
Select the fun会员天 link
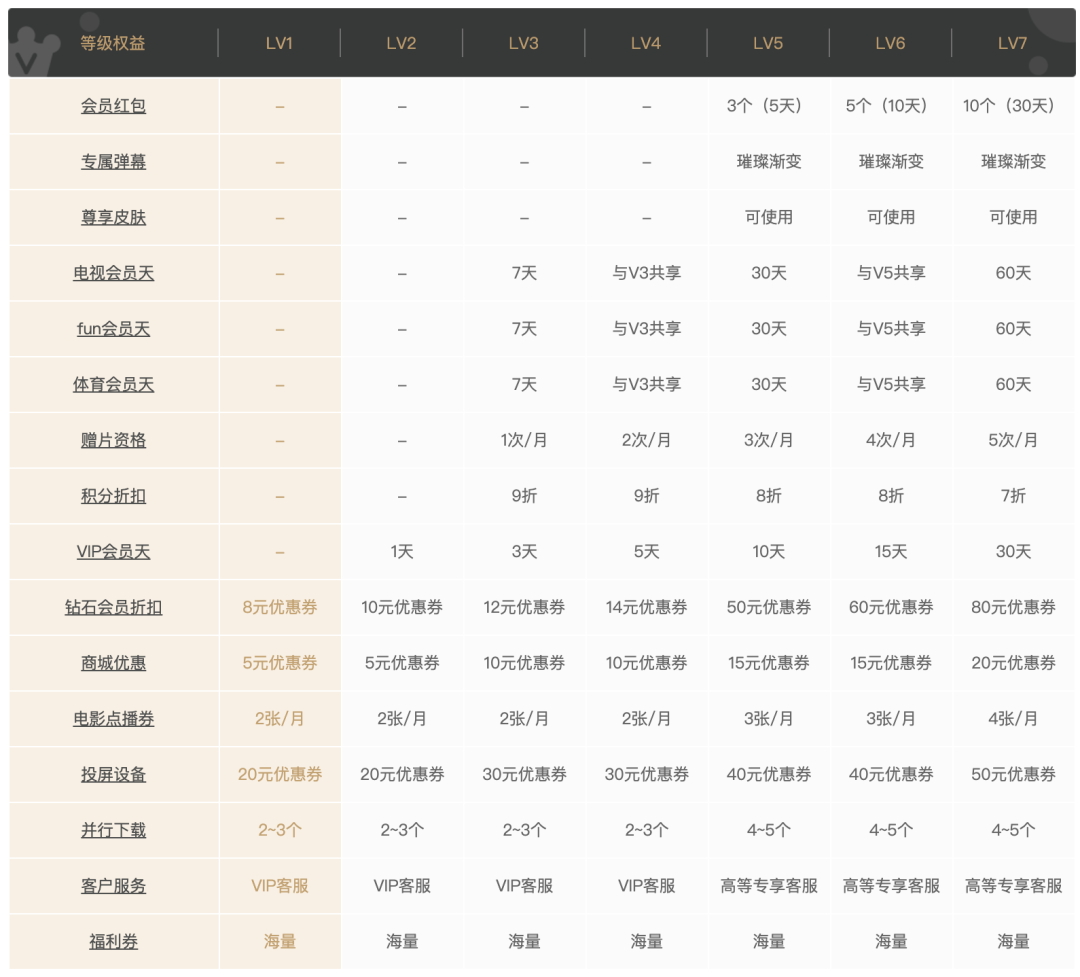(x=113, y=329)
